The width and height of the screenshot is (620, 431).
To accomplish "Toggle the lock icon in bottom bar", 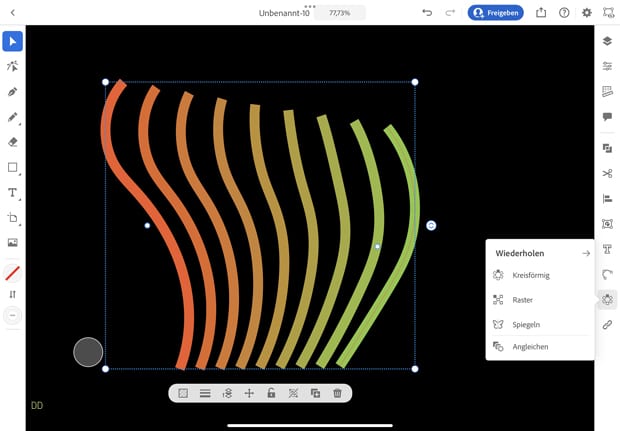I will click(271, 393).
